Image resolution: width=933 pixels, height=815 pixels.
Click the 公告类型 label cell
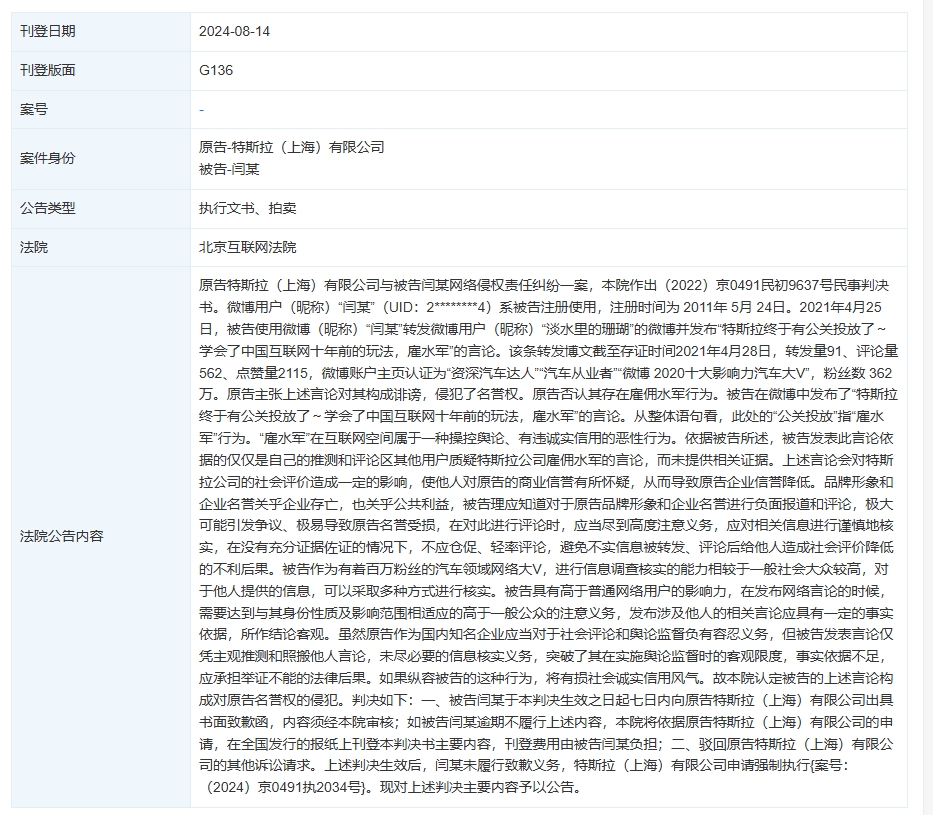tap(101, 209)
